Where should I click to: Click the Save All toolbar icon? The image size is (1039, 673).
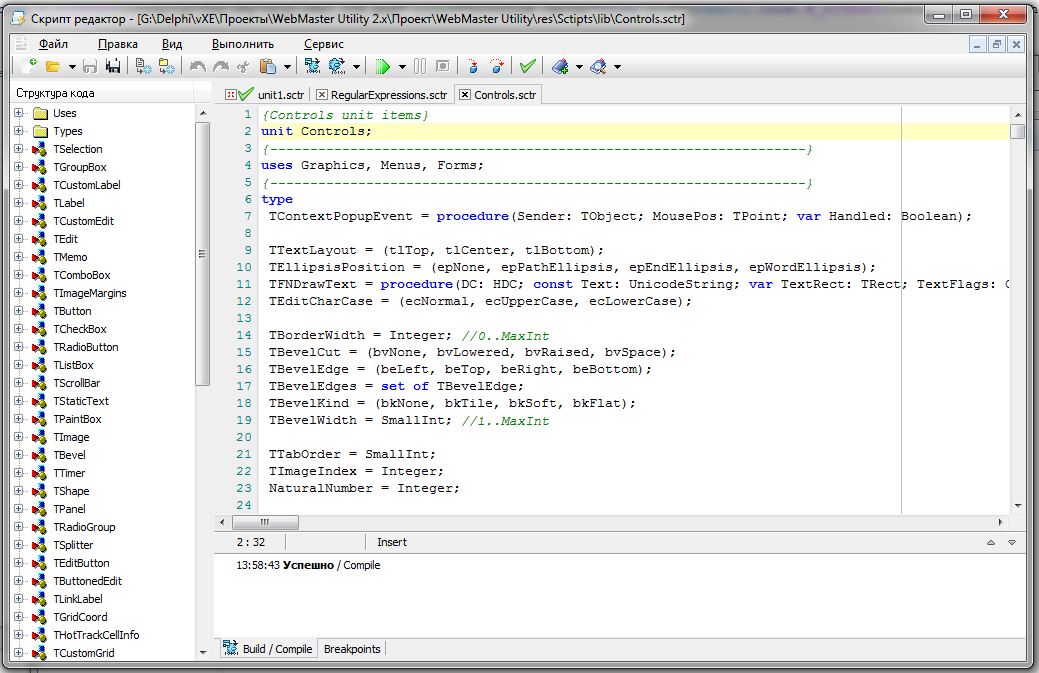point(113,67)
